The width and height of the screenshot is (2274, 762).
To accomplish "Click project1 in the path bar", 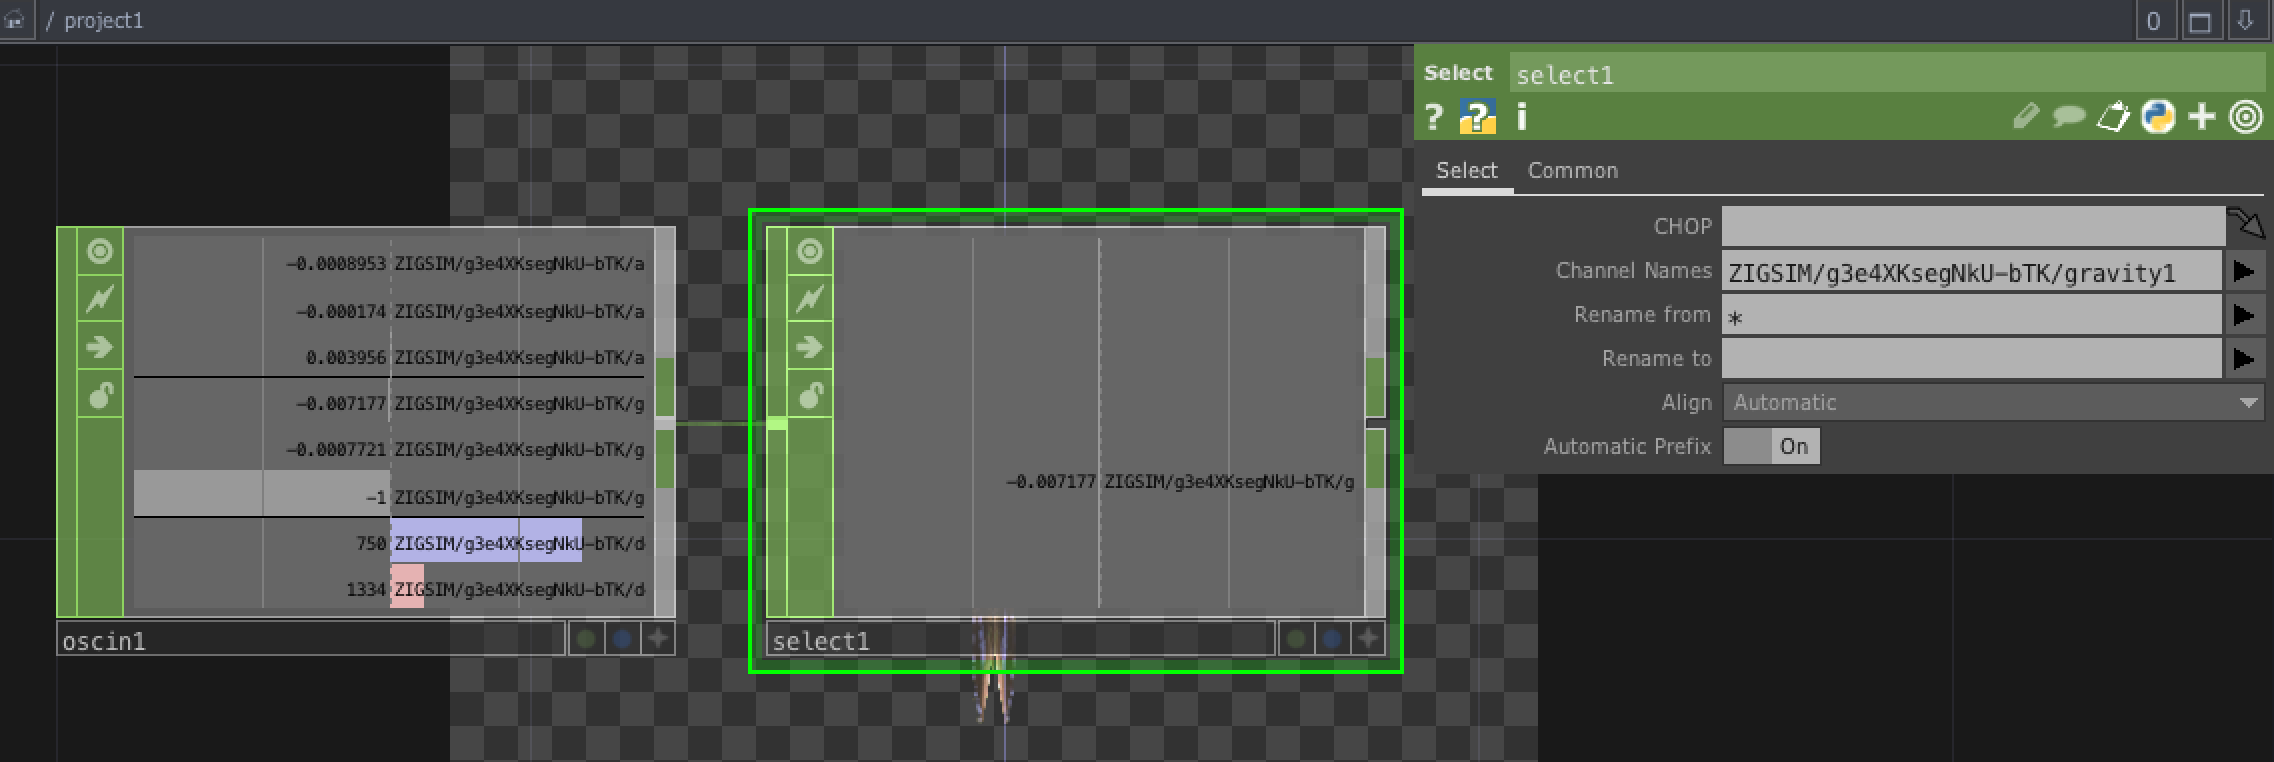I will click(x=103, y=21).
